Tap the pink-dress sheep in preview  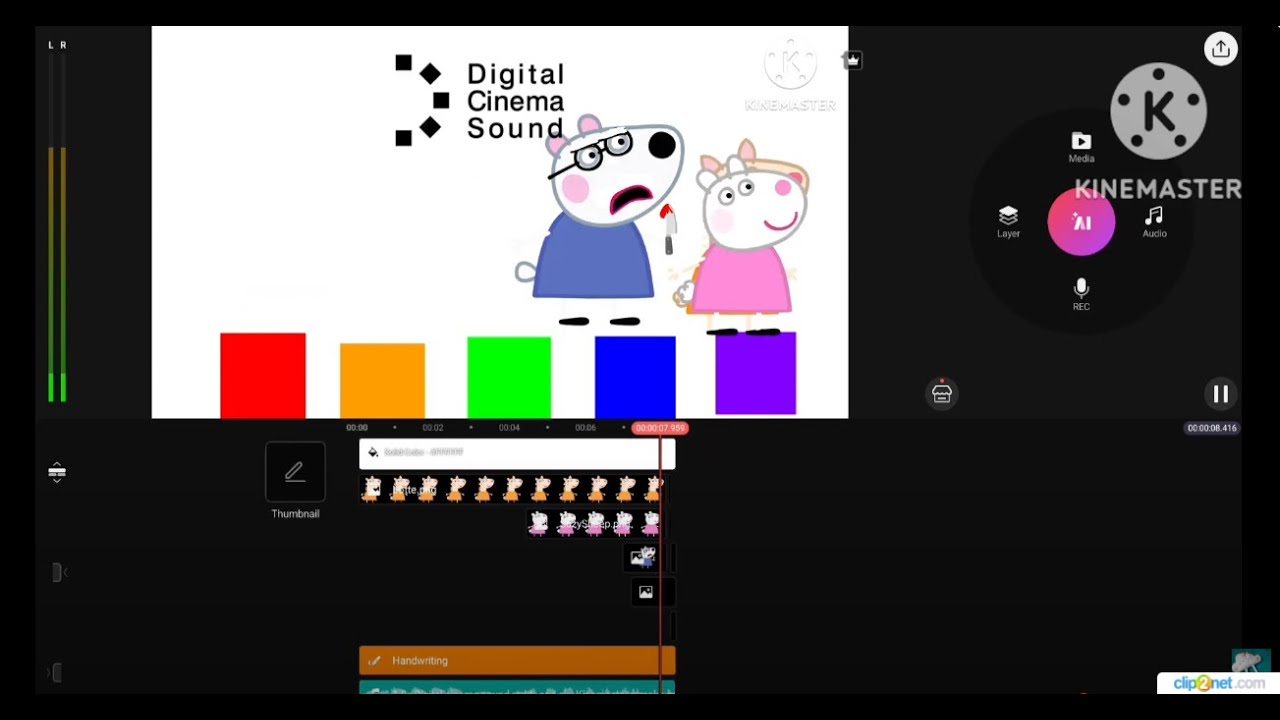(x=748, y=238)
